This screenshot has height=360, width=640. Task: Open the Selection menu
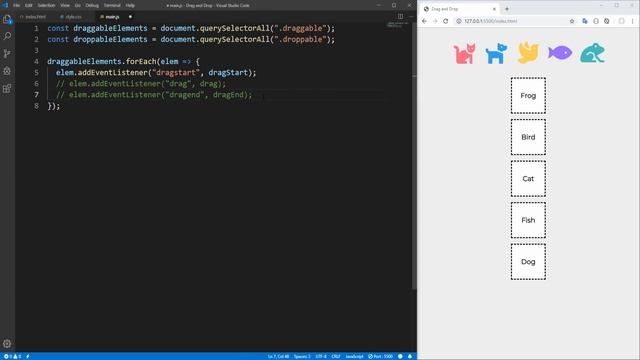46,5
